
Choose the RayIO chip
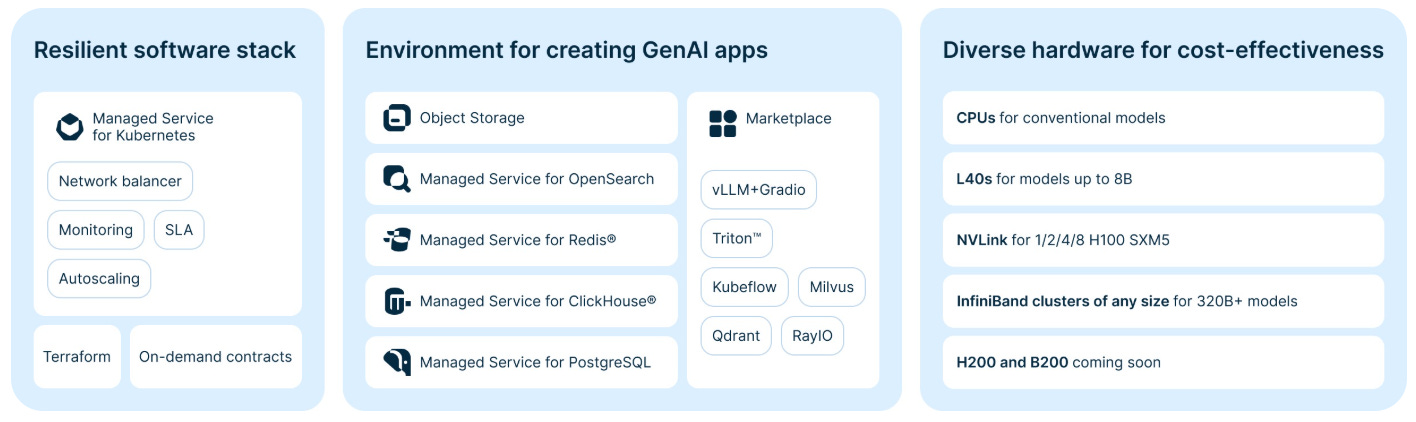tap(813, 335)
